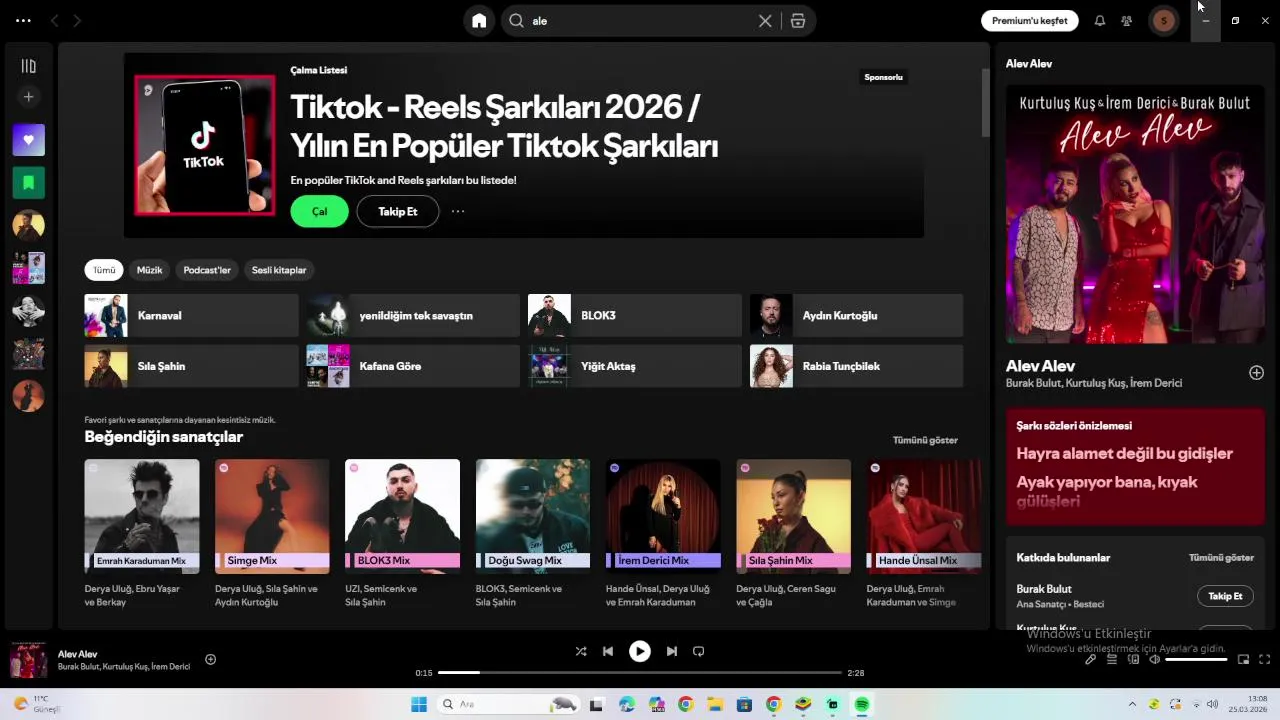Open more options for the Tiktok playlist
Screen dimensions: 1280x720
(x=458, y=211)
